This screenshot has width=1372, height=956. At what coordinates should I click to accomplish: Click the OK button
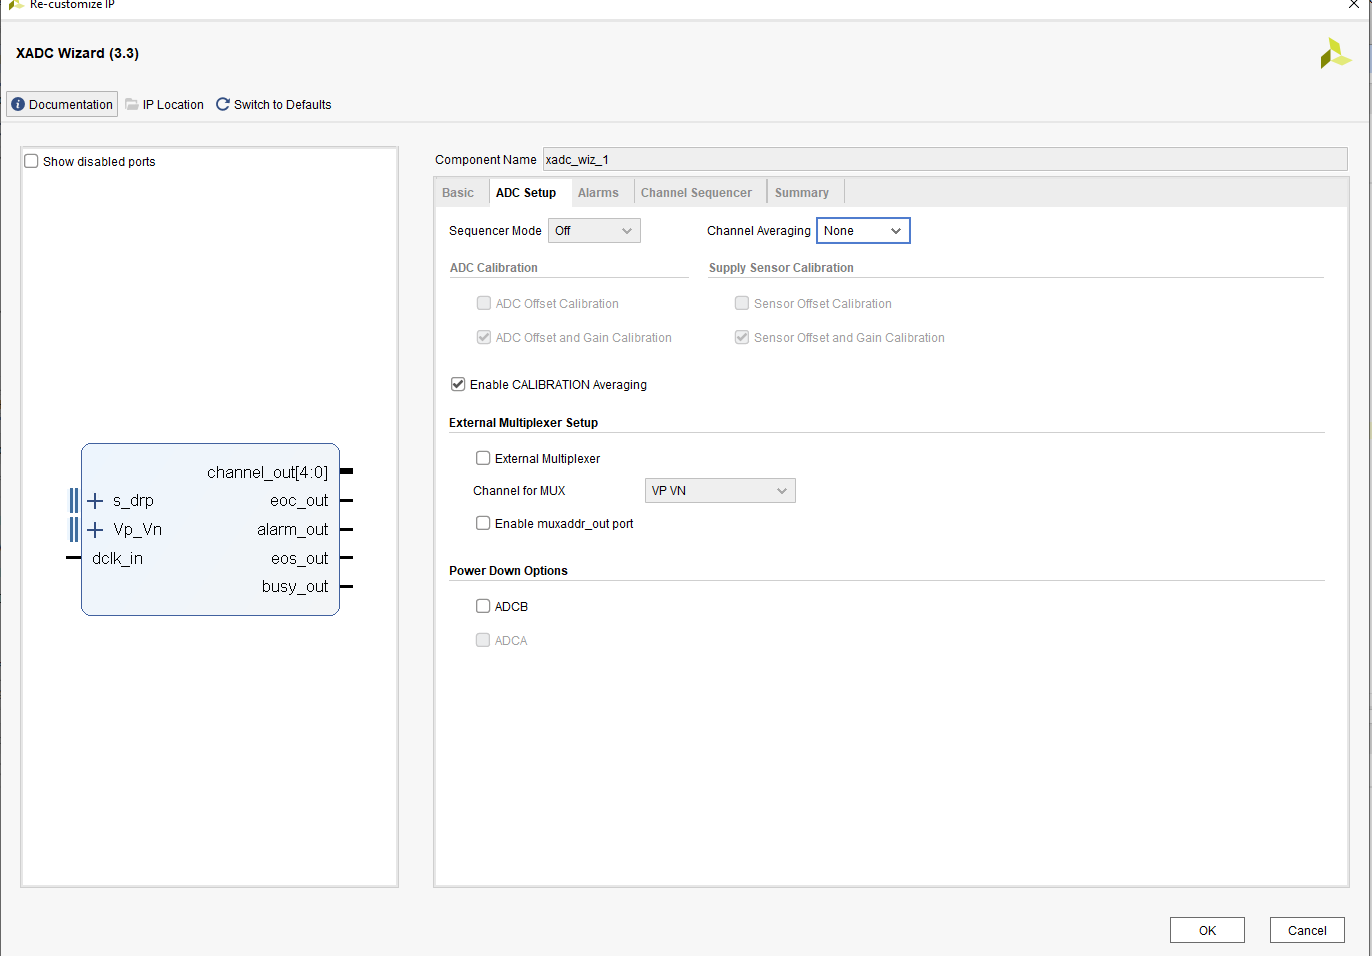(x=1207, y=930)
